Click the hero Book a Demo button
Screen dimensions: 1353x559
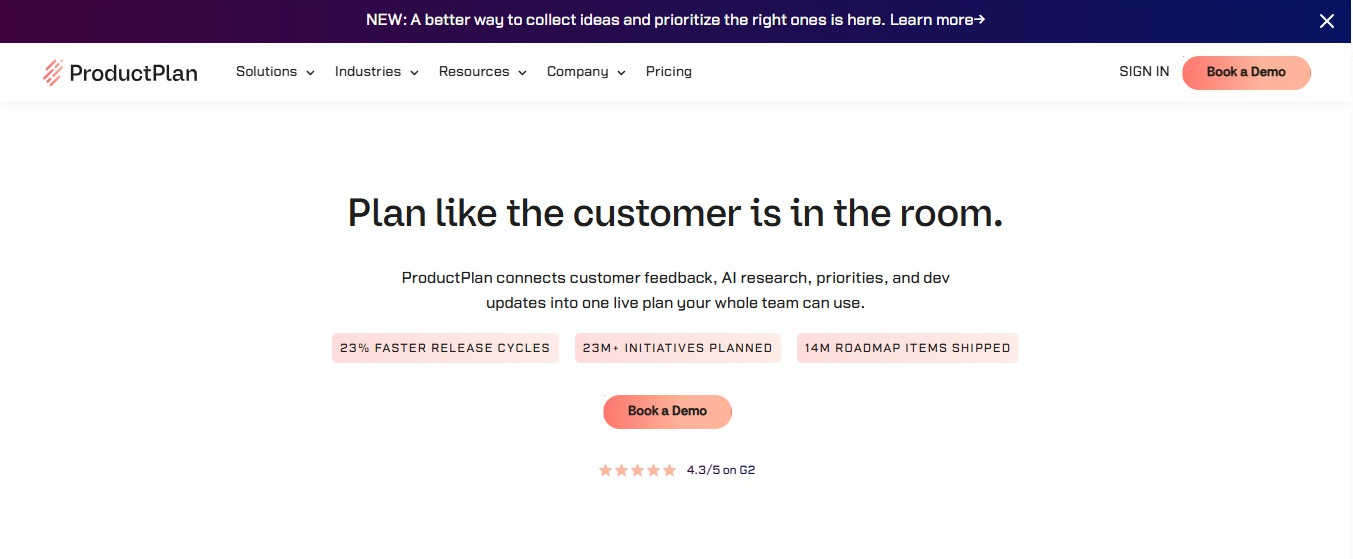[x=667, y=411]
